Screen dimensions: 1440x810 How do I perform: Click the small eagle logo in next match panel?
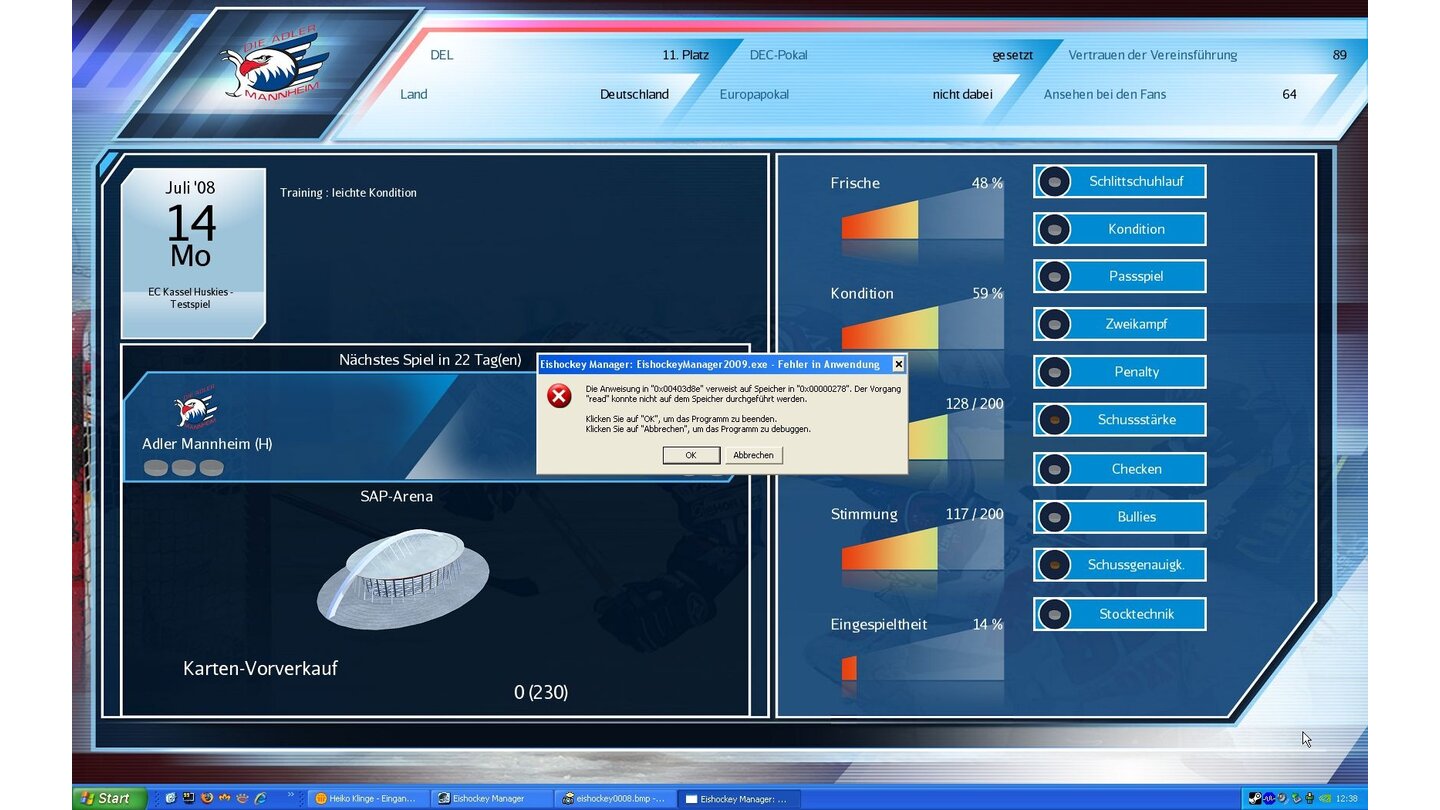click(195, 405)
